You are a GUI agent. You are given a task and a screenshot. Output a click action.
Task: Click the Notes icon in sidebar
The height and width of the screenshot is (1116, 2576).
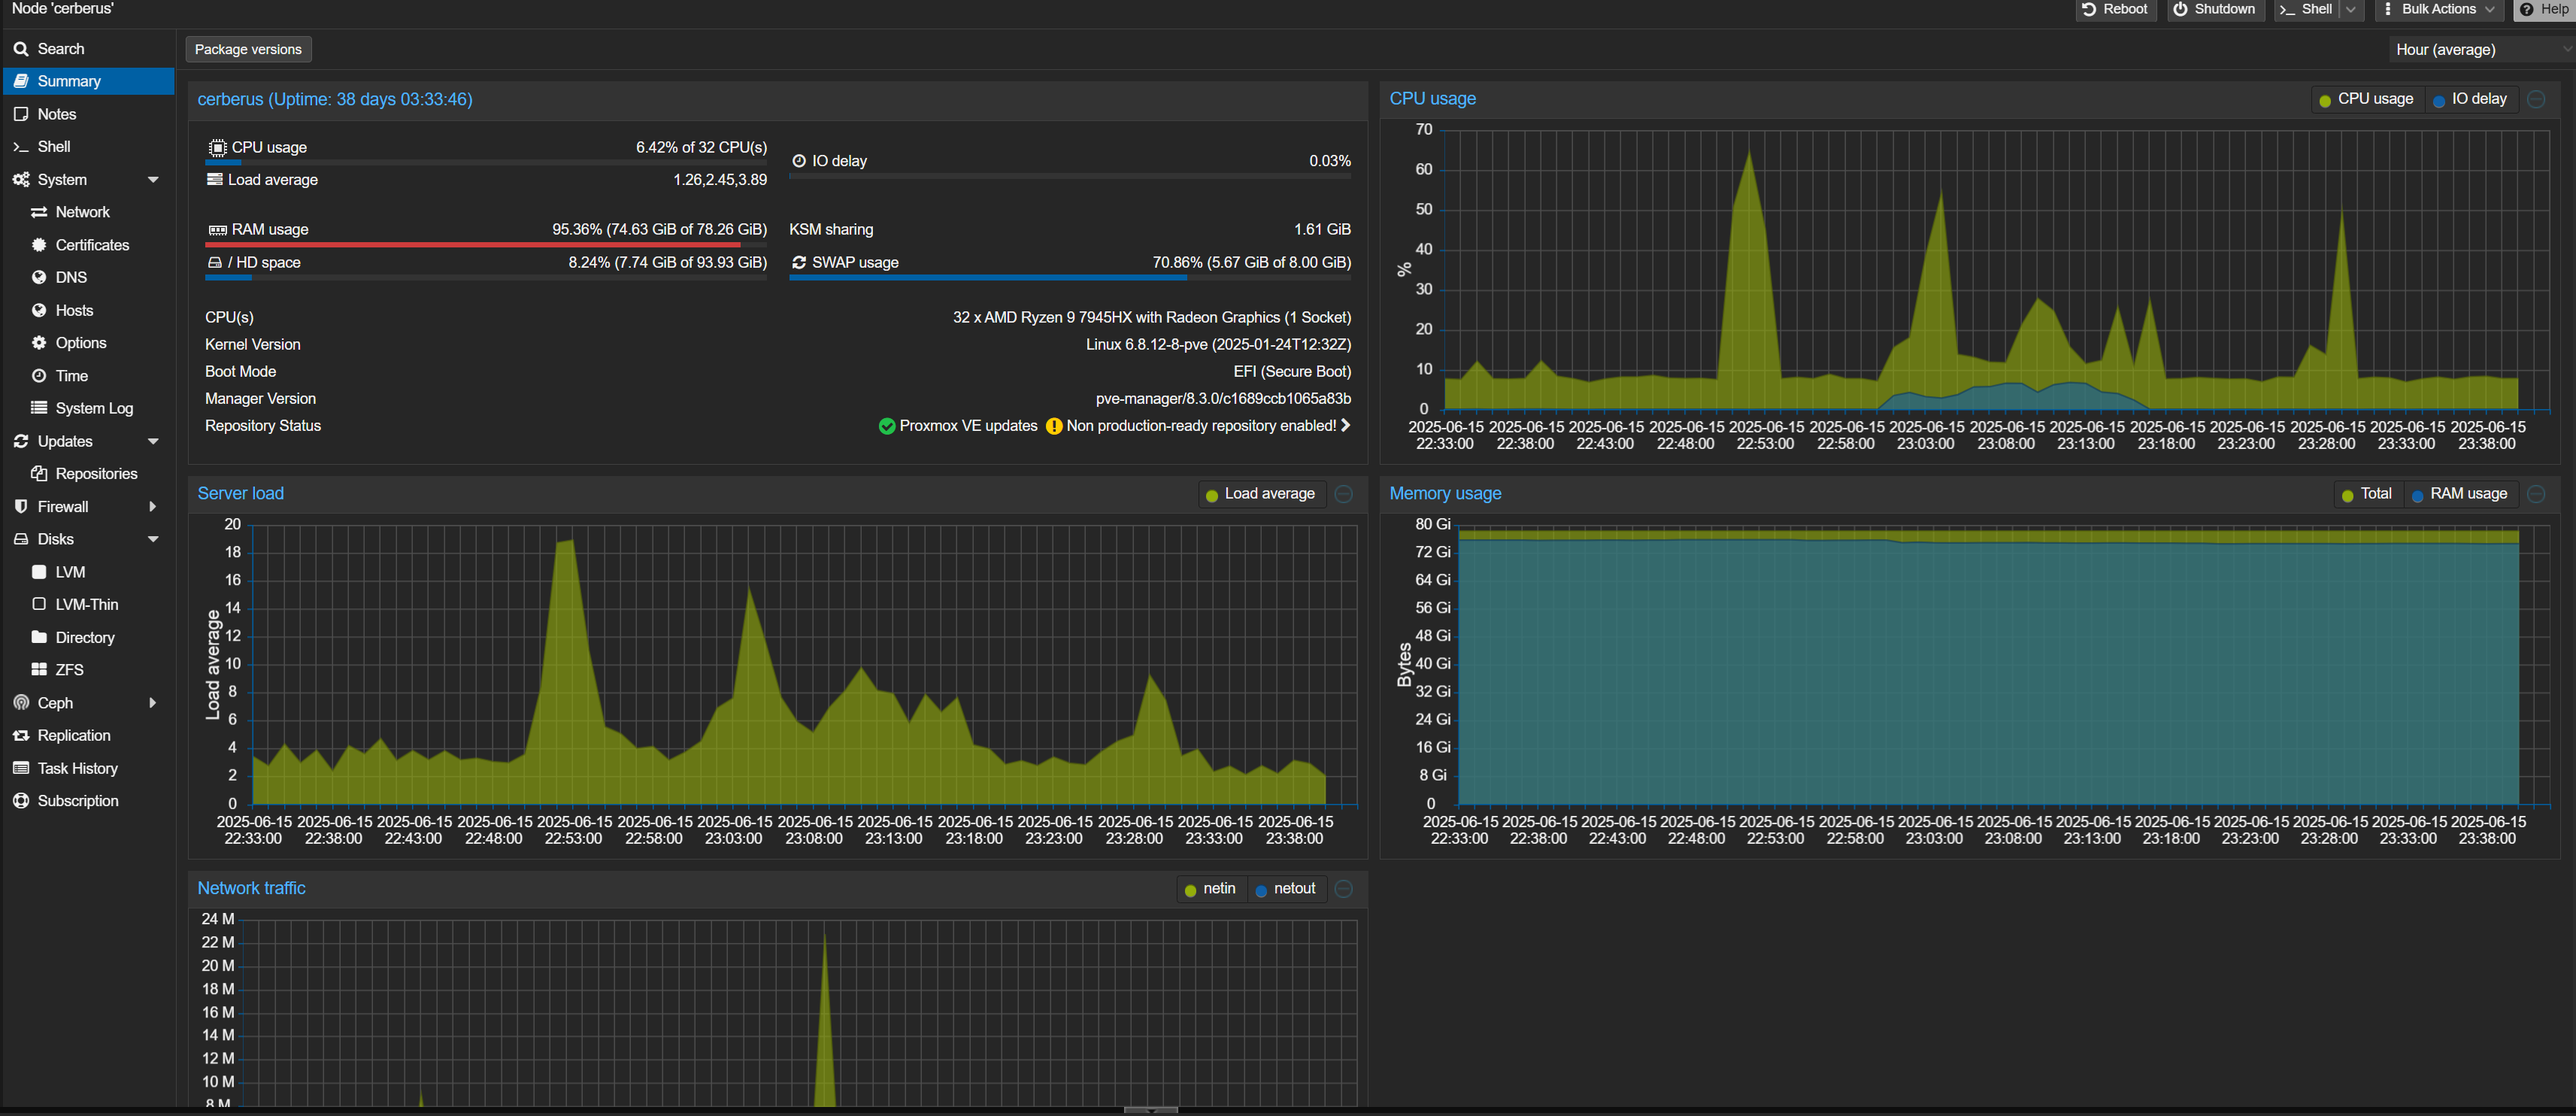(20, 114)
